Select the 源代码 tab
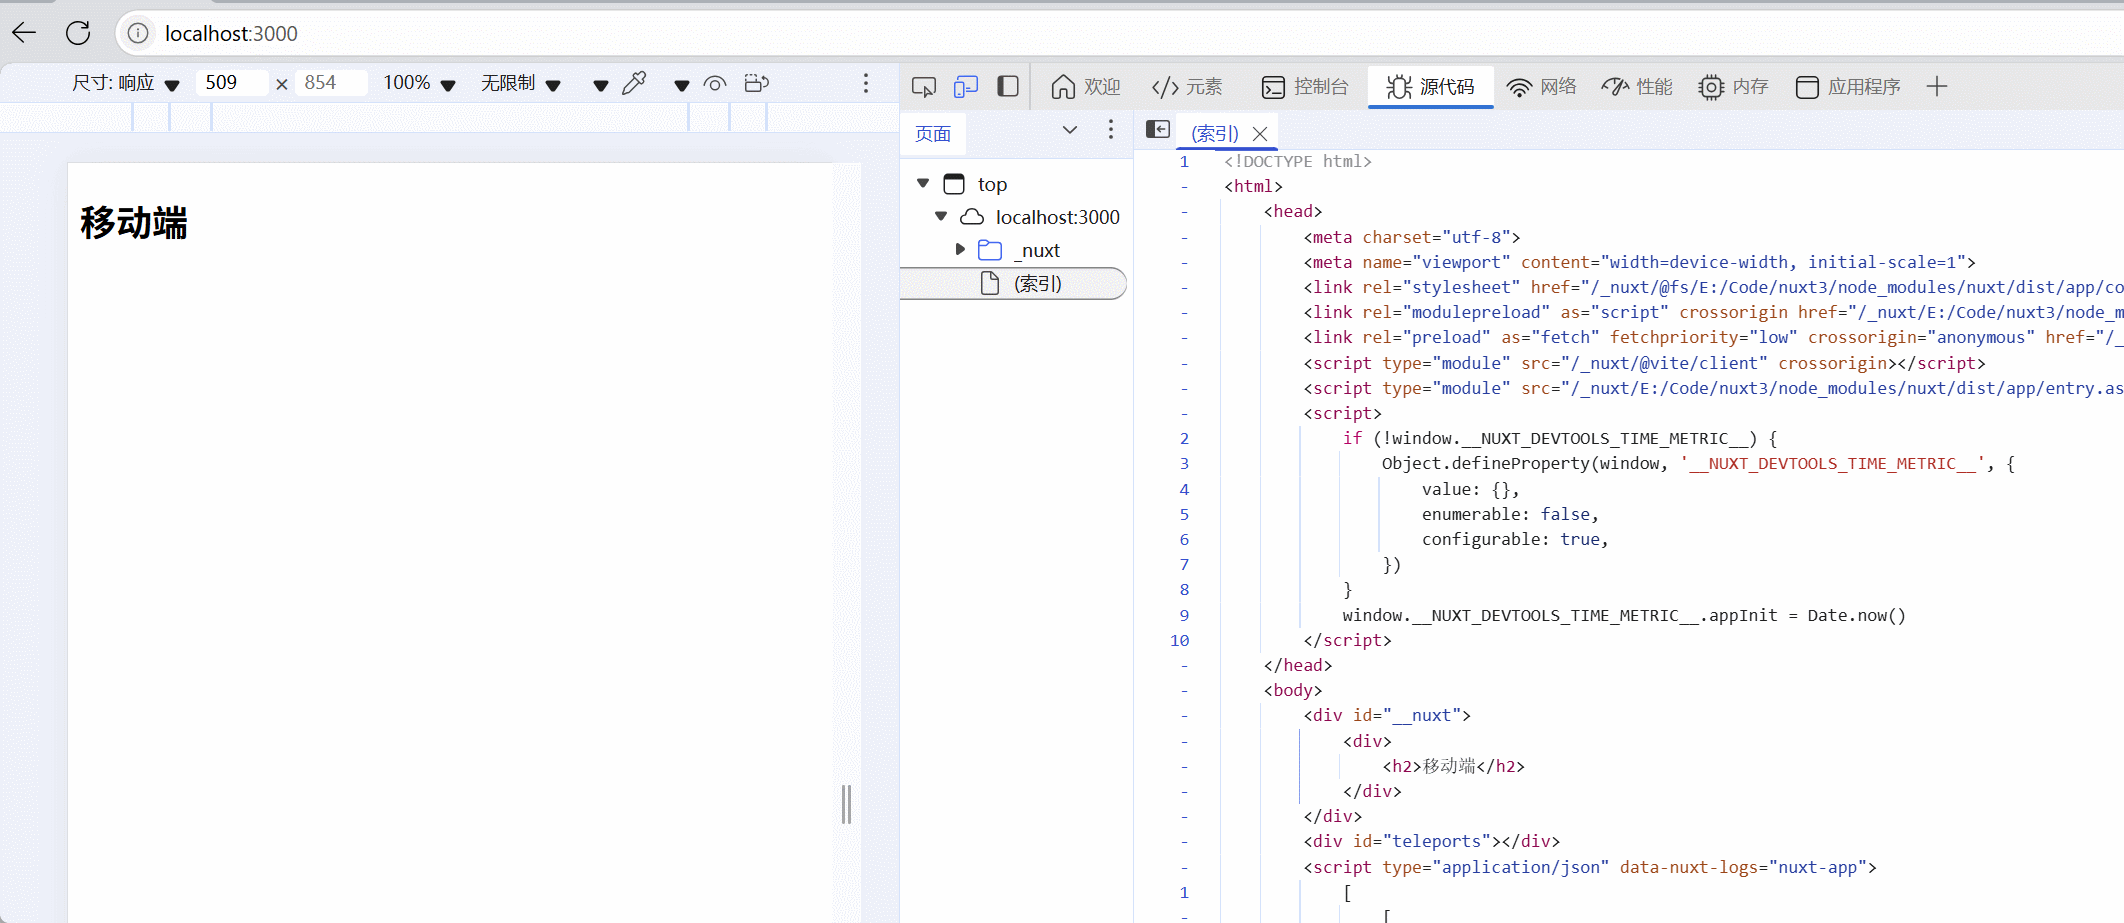2124x923 pixels. [1431, 87]
